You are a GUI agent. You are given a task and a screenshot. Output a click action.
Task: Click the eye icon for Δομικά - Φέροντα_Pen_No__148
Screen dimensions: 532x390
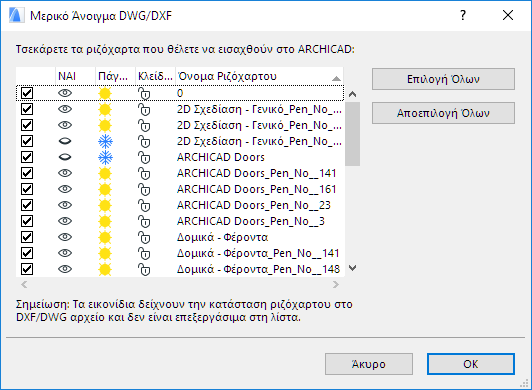[x=65, y=269]
